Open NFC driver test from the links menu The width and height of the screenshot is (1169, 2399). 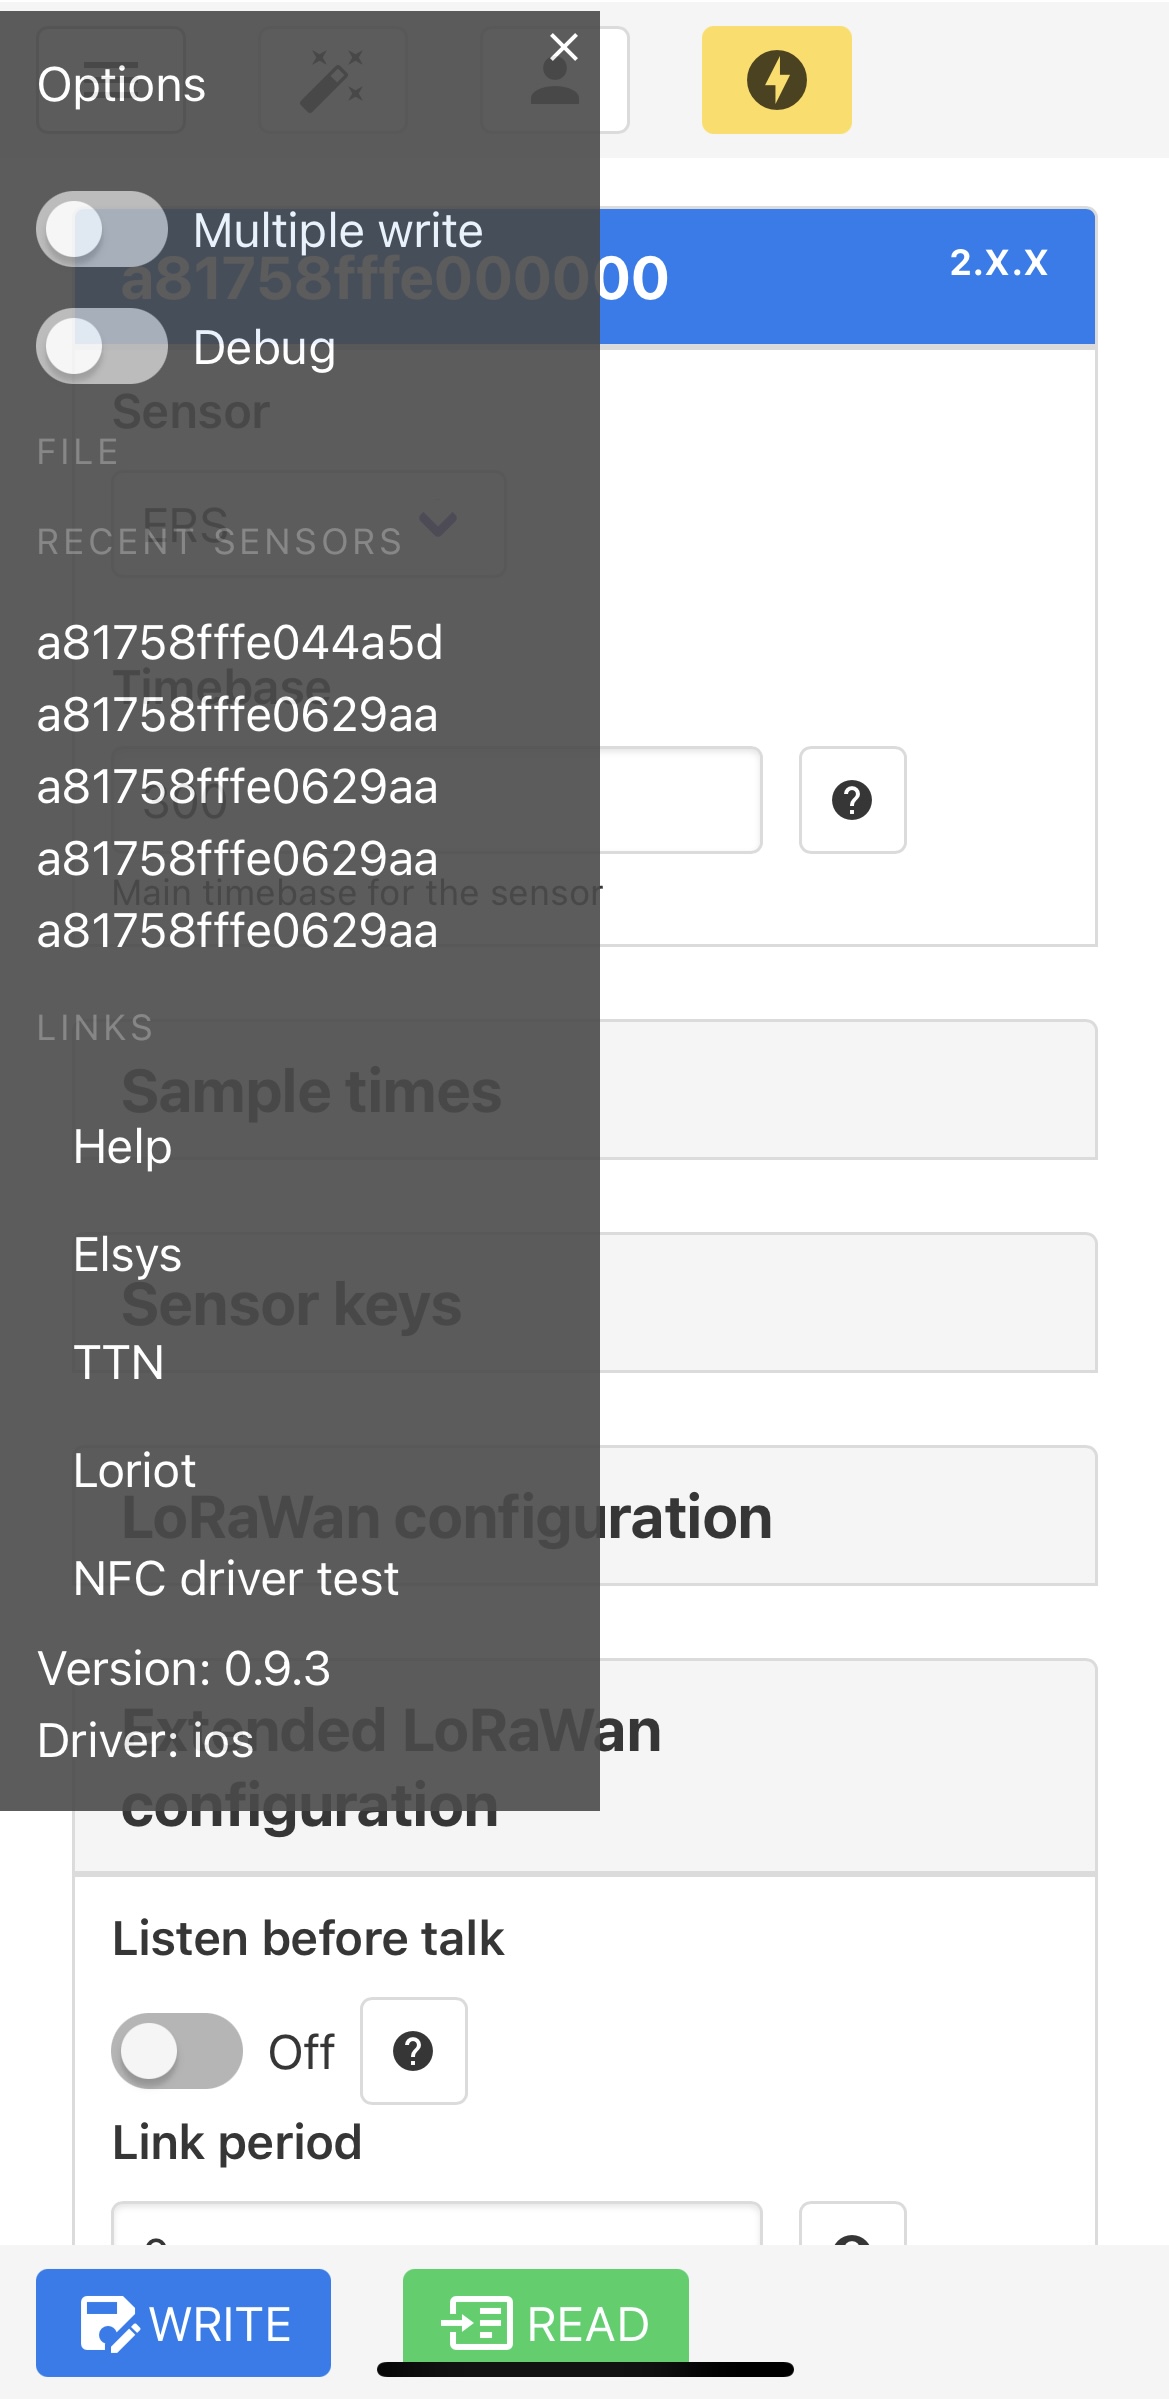click(x=236, y=1579)
